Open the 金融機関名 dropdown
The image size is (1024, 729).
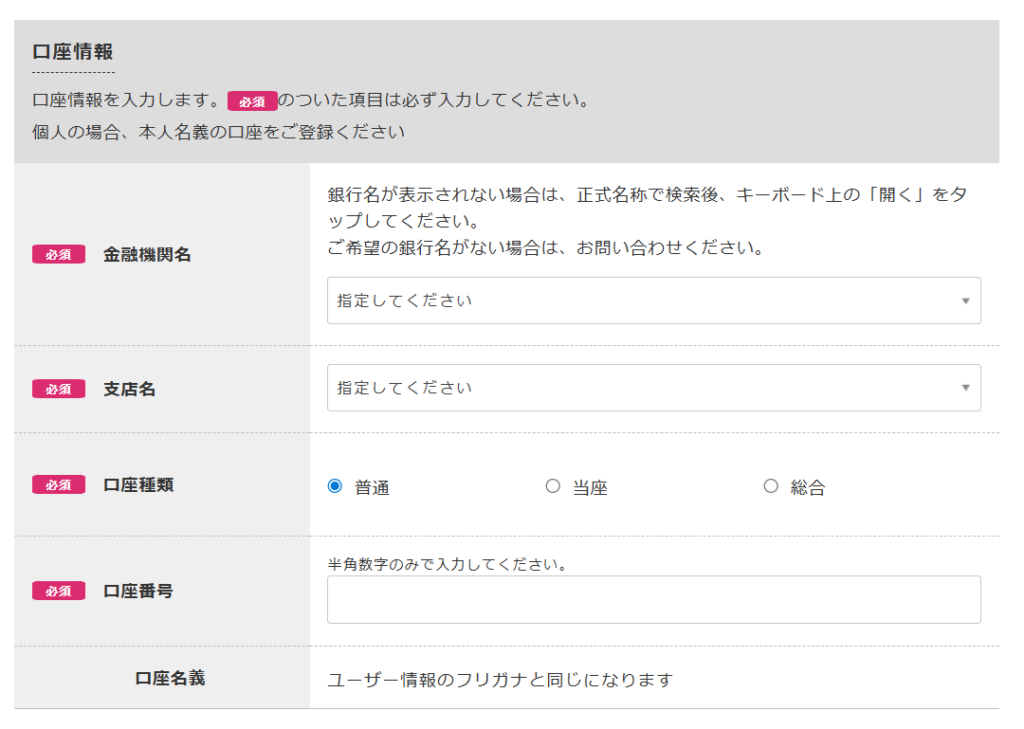640,301
